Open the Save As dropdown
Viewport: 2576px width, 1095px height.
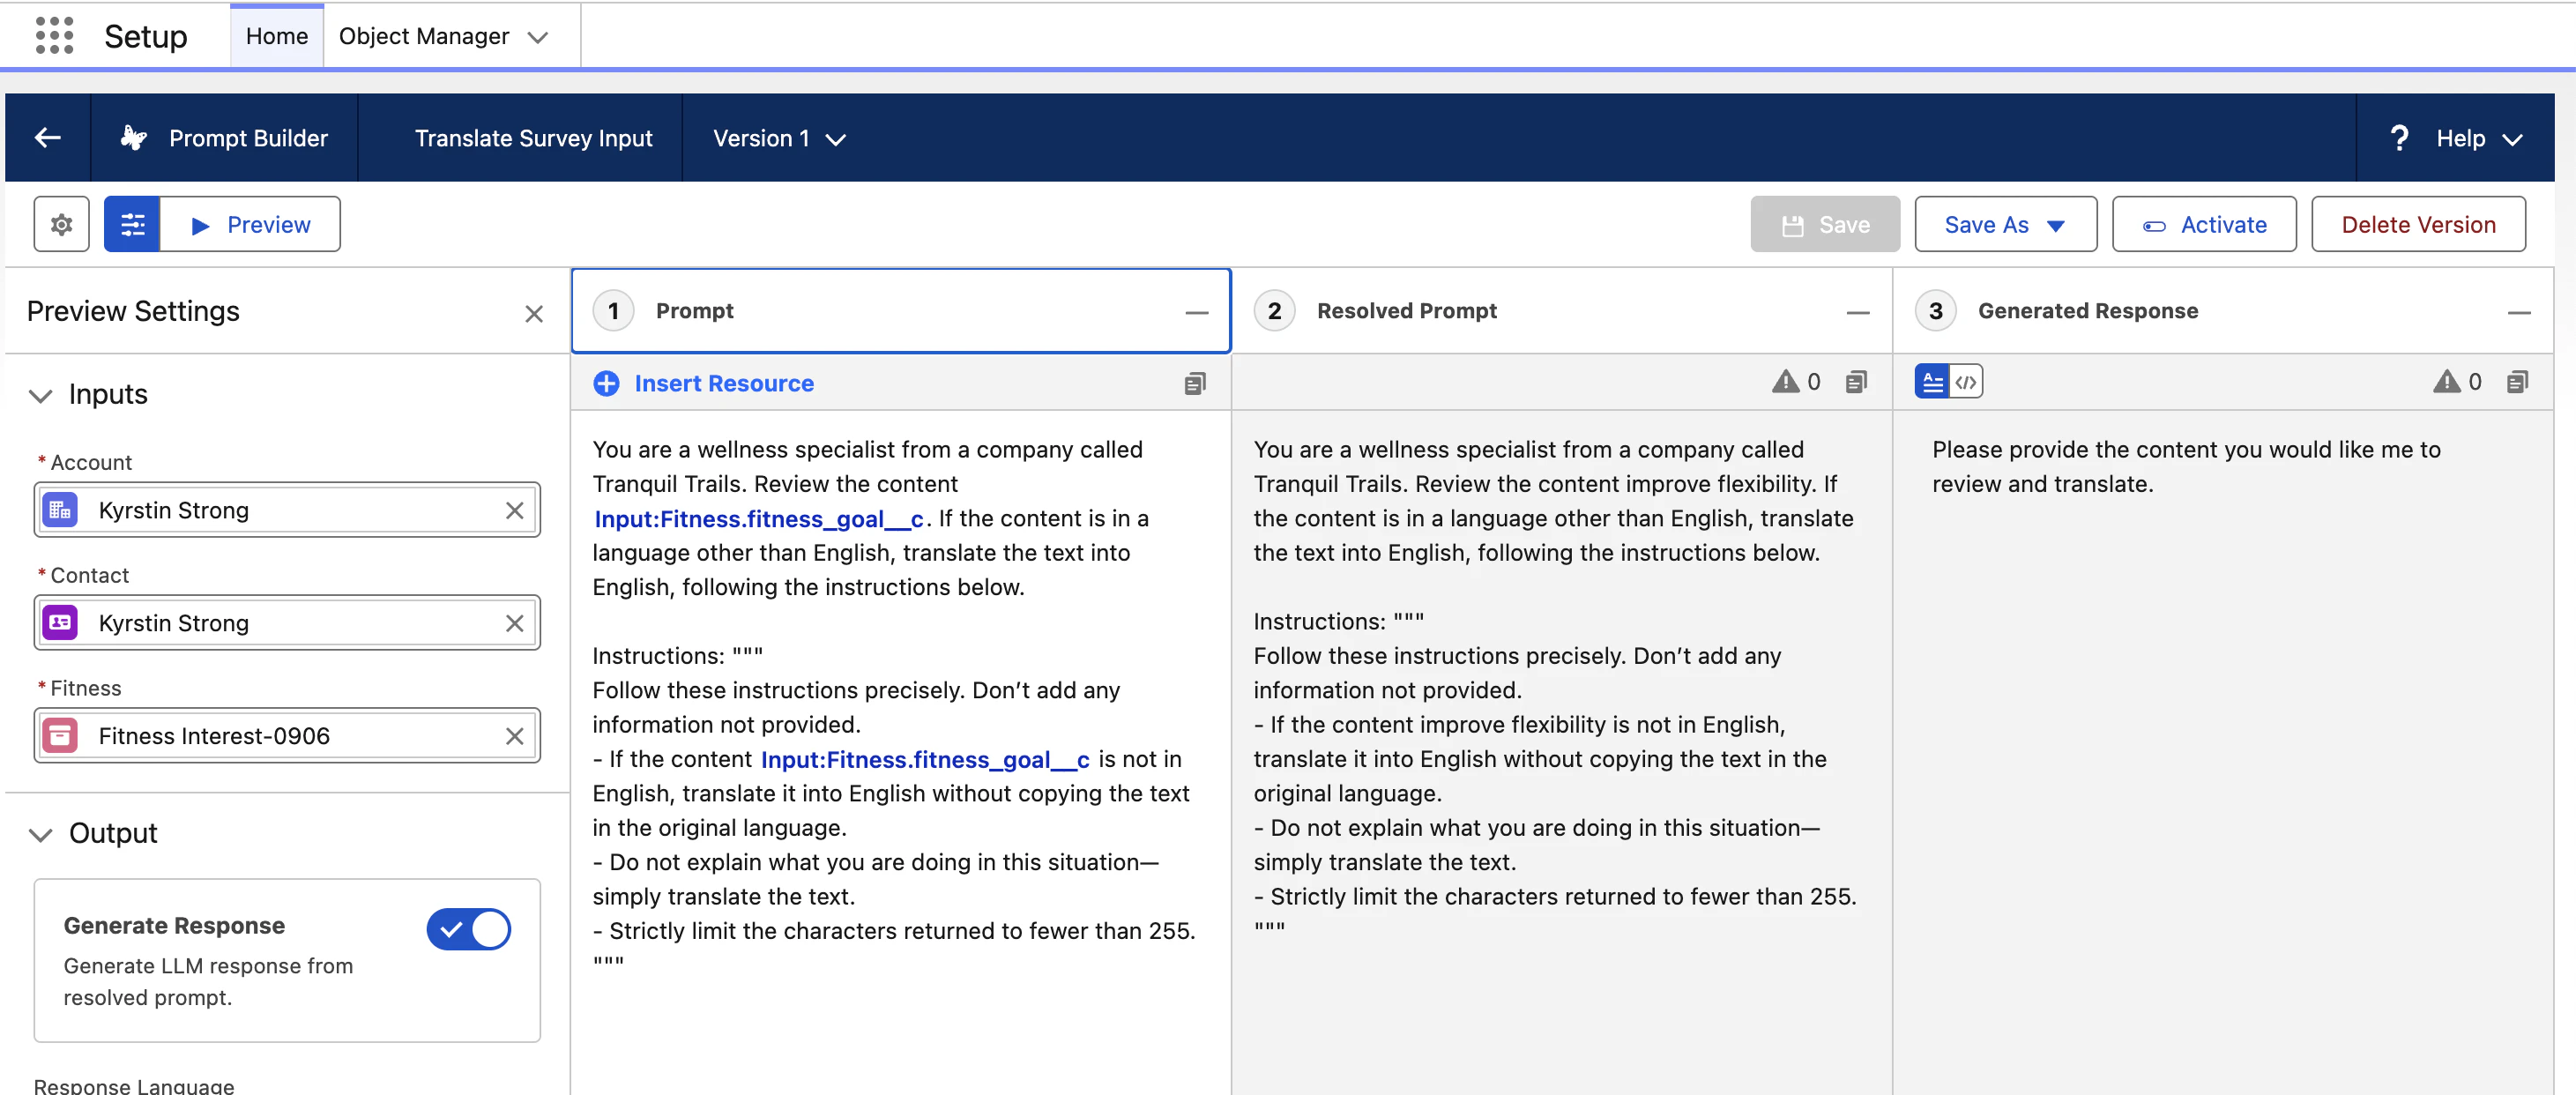coord(2005,224)
